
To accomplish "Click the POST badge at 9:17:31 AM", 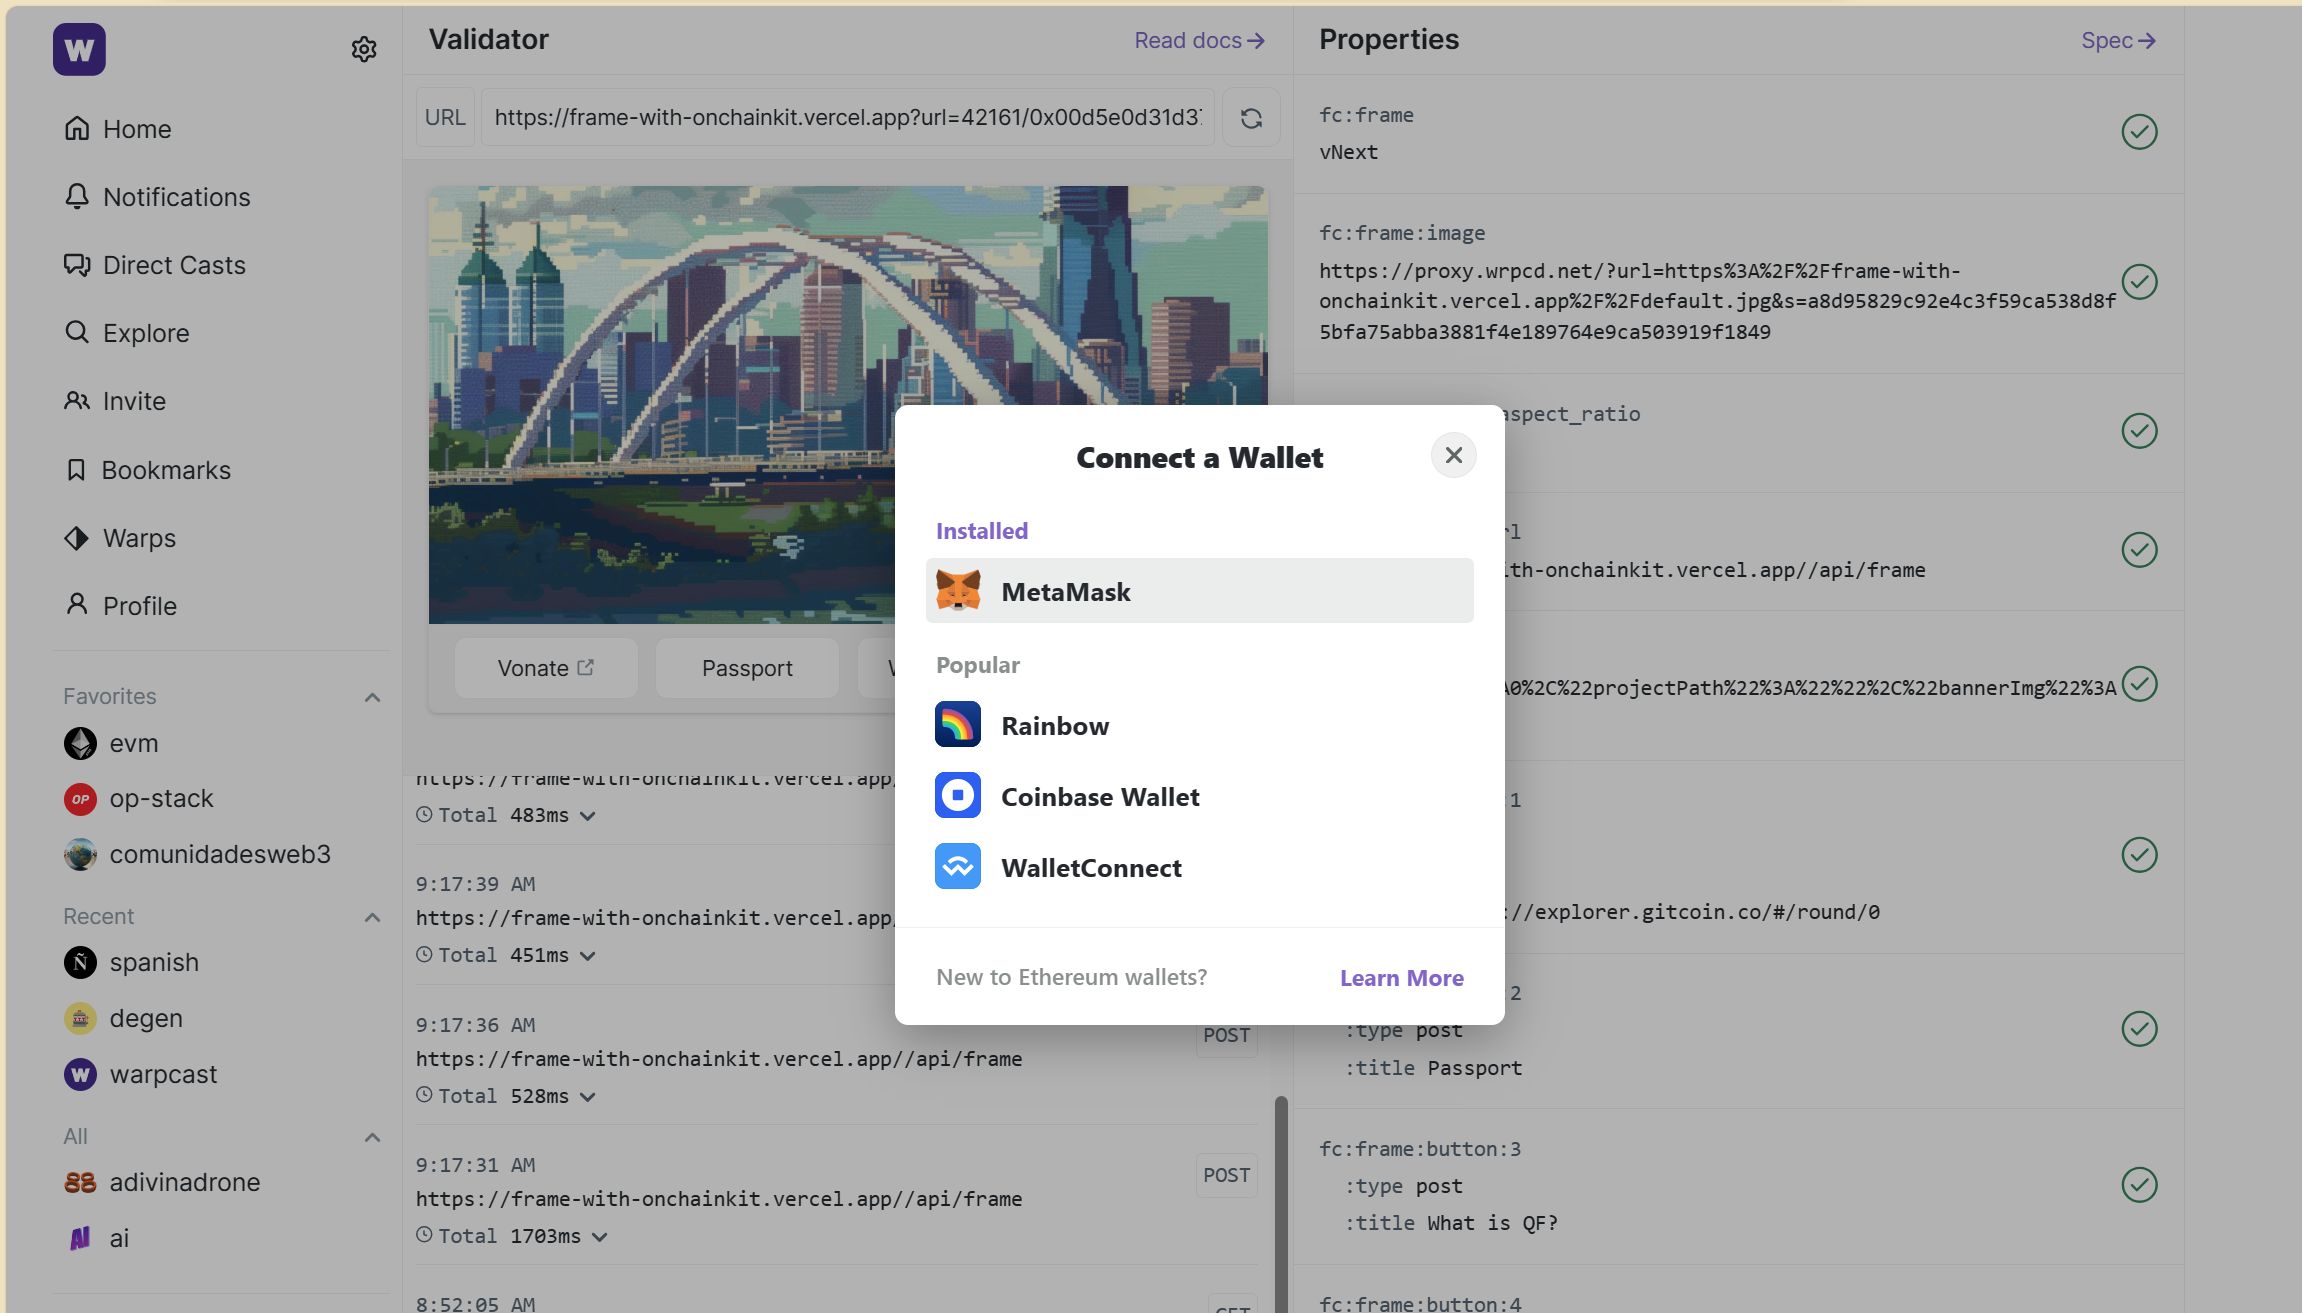I will (x=1226, y=1175).
